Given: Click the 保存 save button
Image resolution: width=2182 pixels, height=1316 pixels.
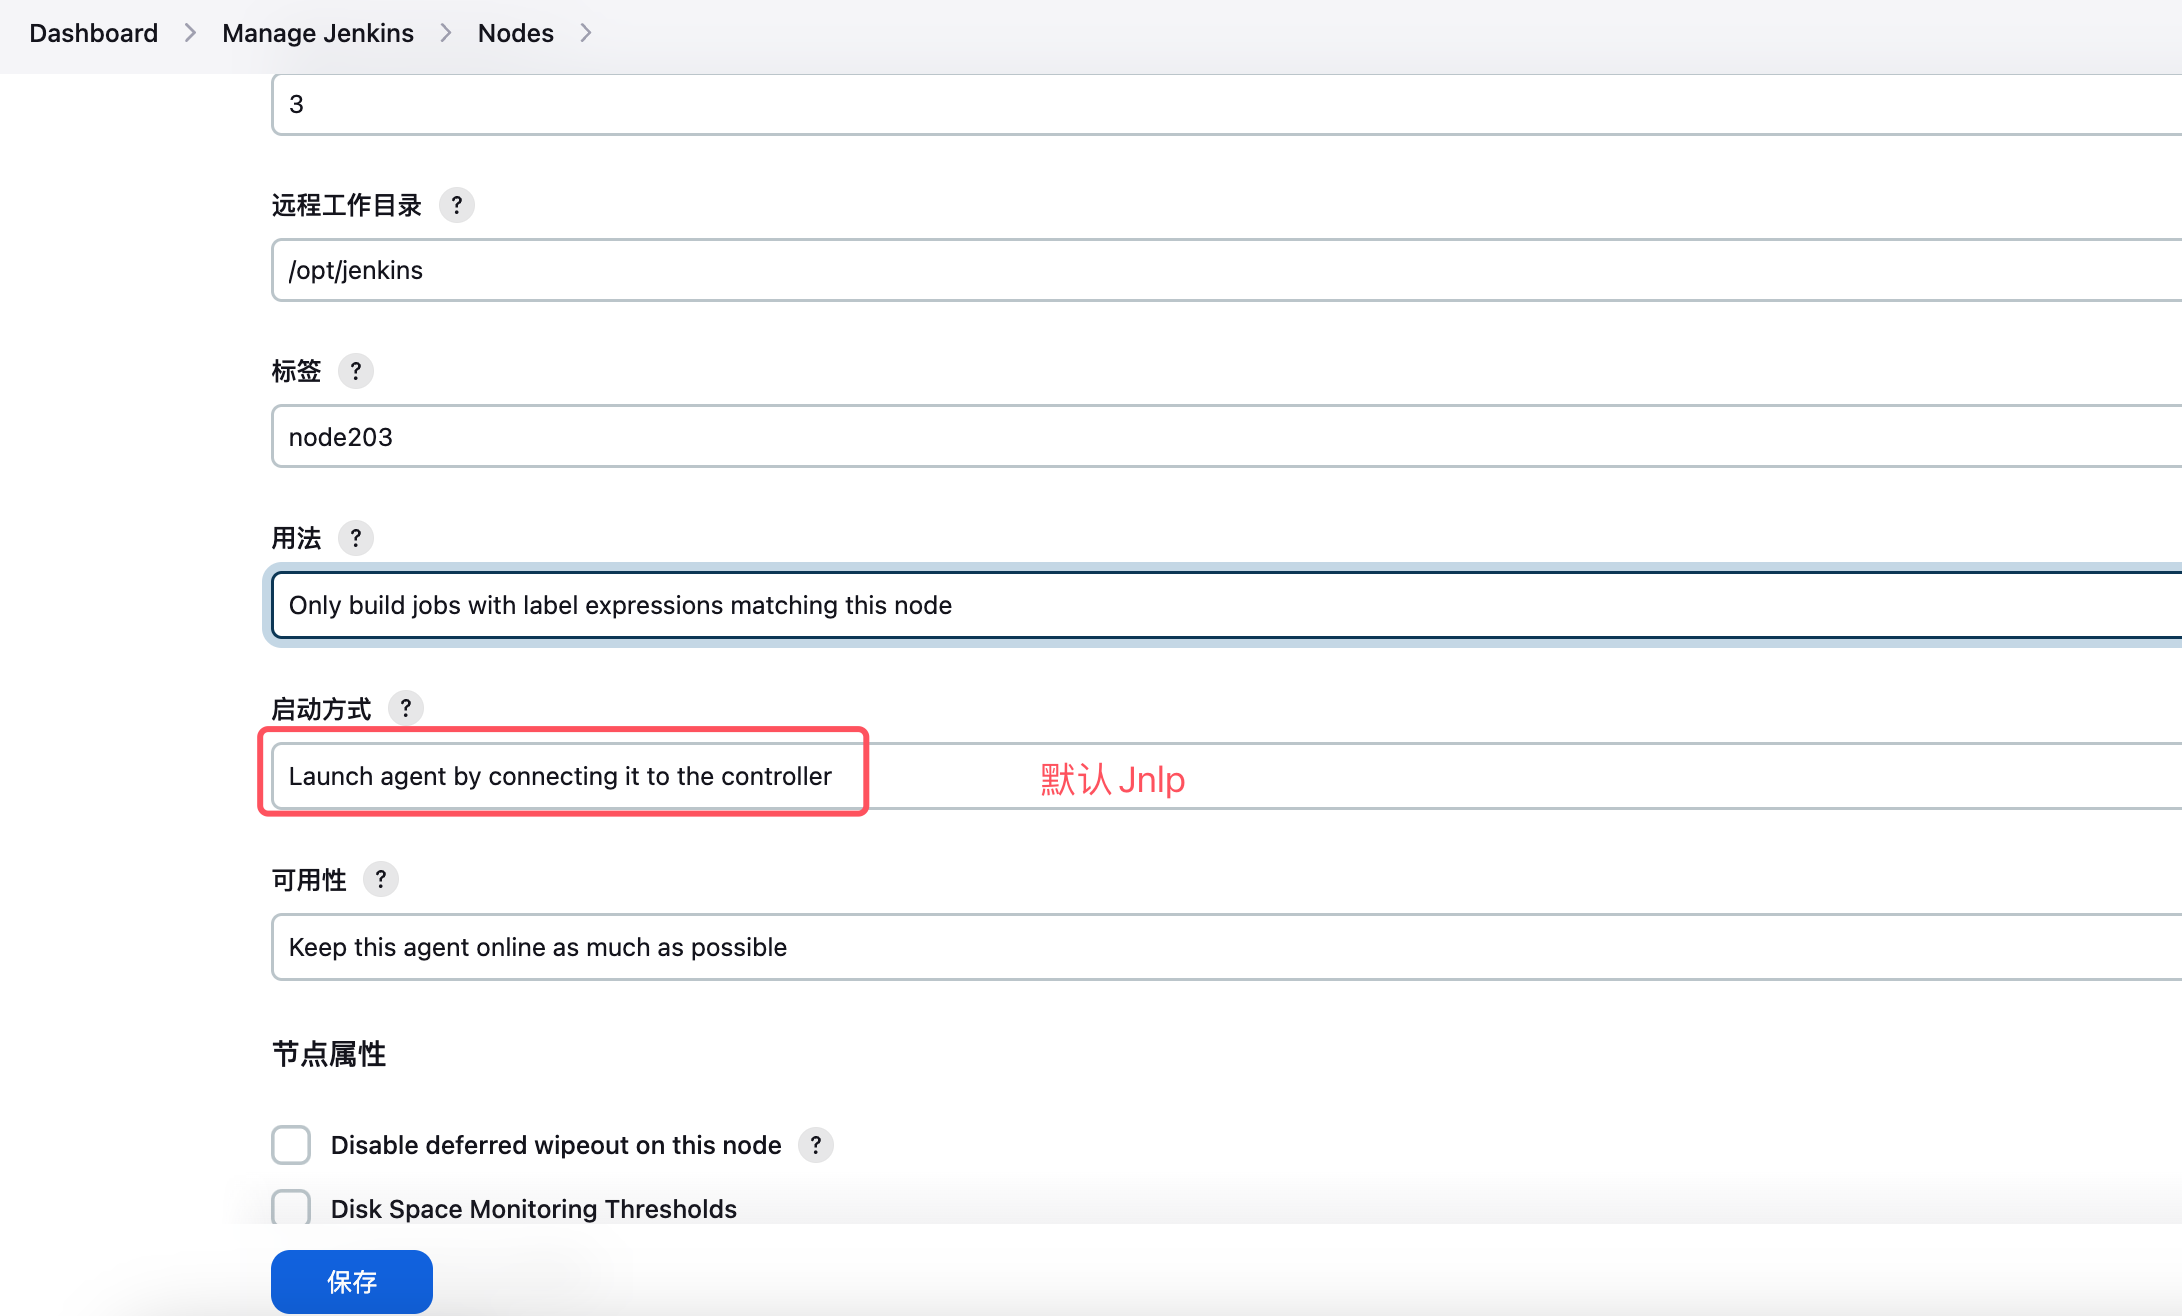Looking at the screenshot, I should tap(351, 1281).
